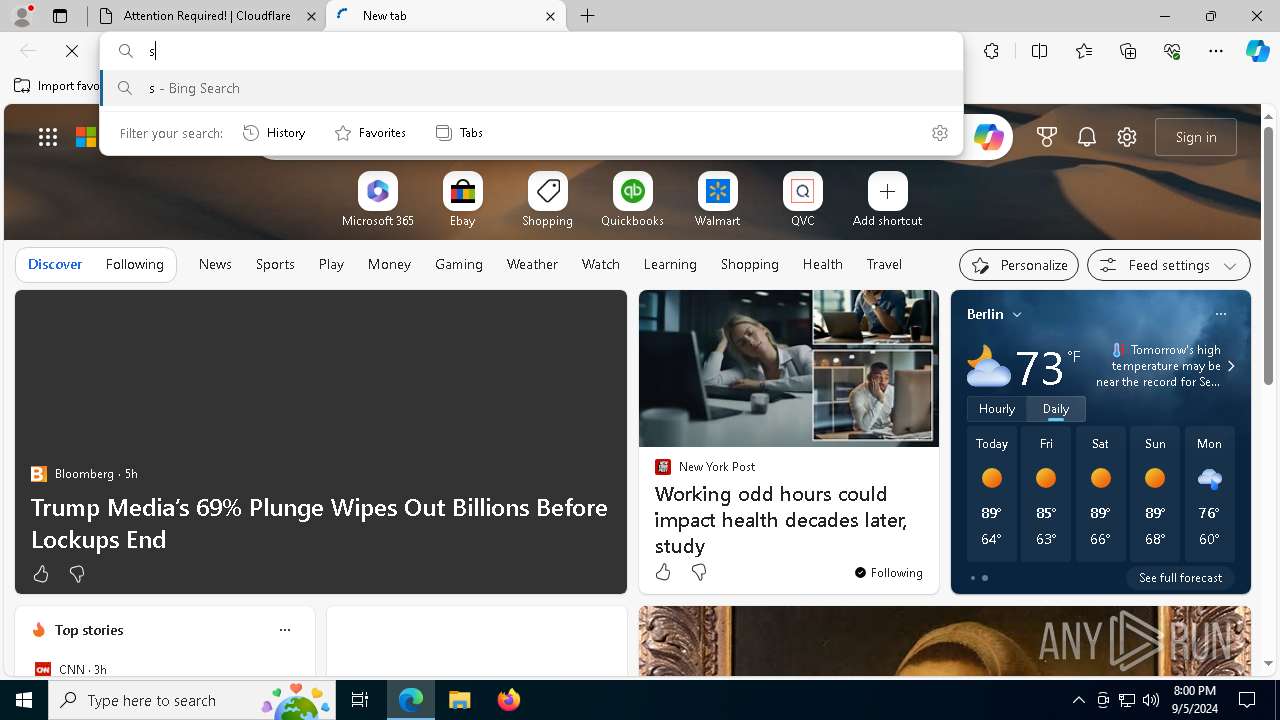
Task: Open a new tab with plus button
Action: pos(588,16)
